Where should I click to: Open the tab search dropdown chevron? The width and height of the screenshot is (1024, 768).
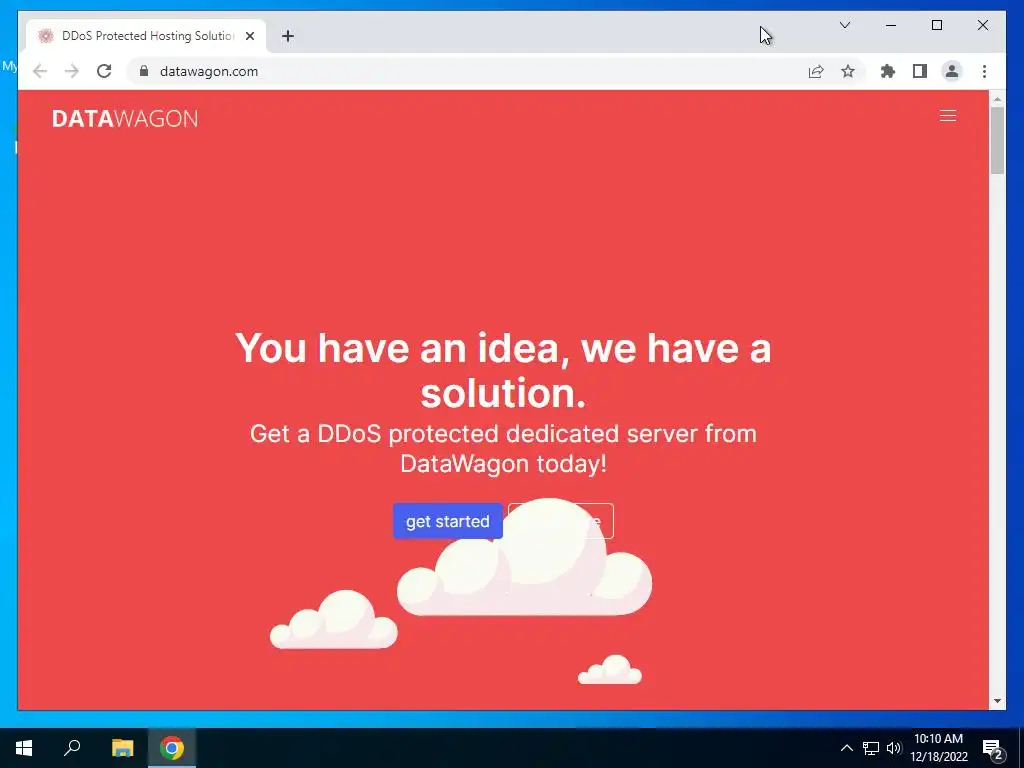844,25
